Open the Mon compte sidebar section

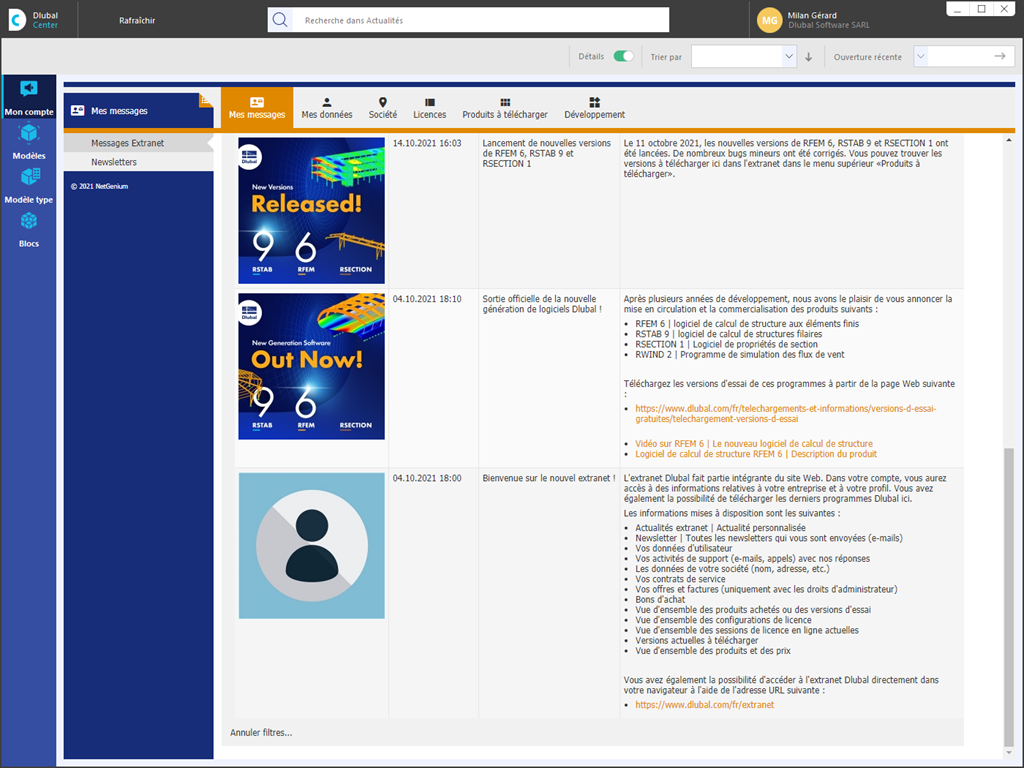point(29,97)
